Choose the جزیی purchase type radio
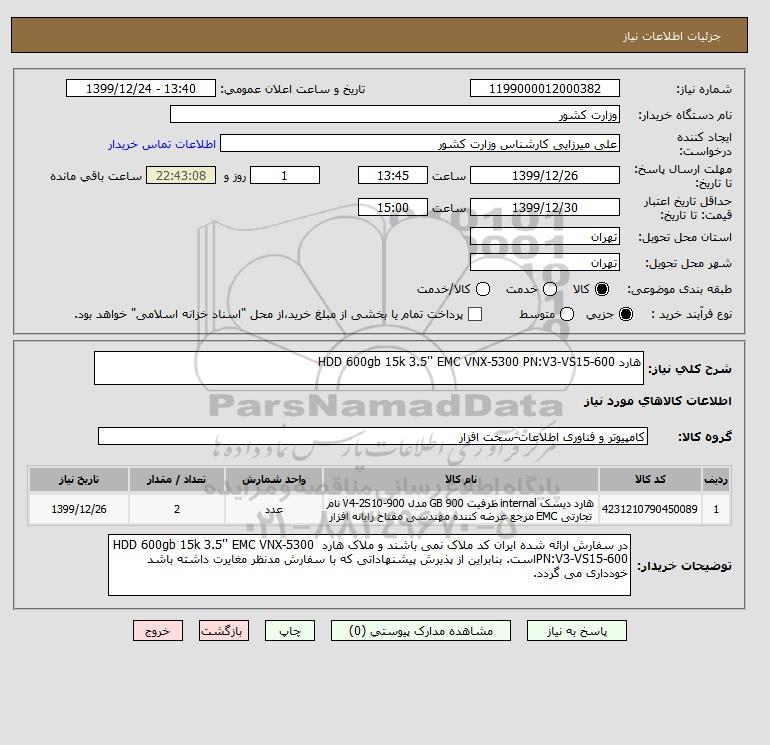This screenshot has width=770, height=745. 626,314
